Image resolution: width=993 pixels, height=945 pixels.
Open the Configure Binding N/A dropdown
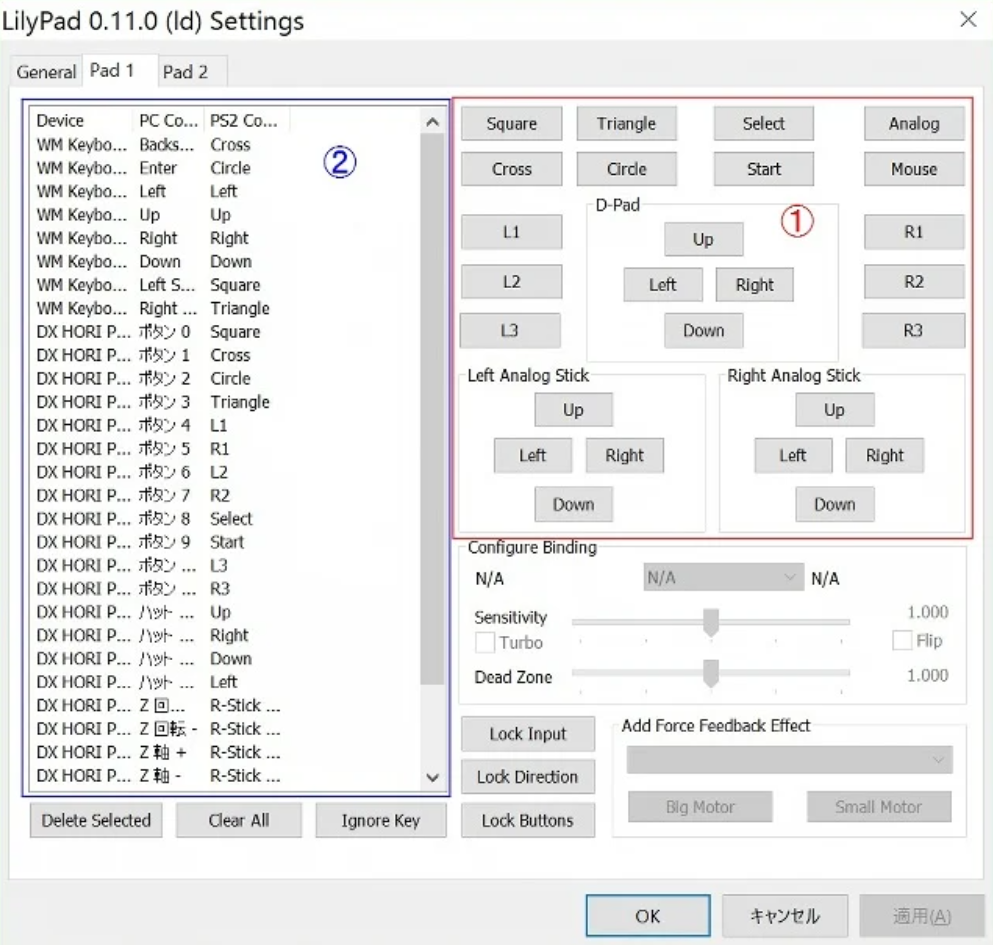pyautogui.click(x=721, y=578)
